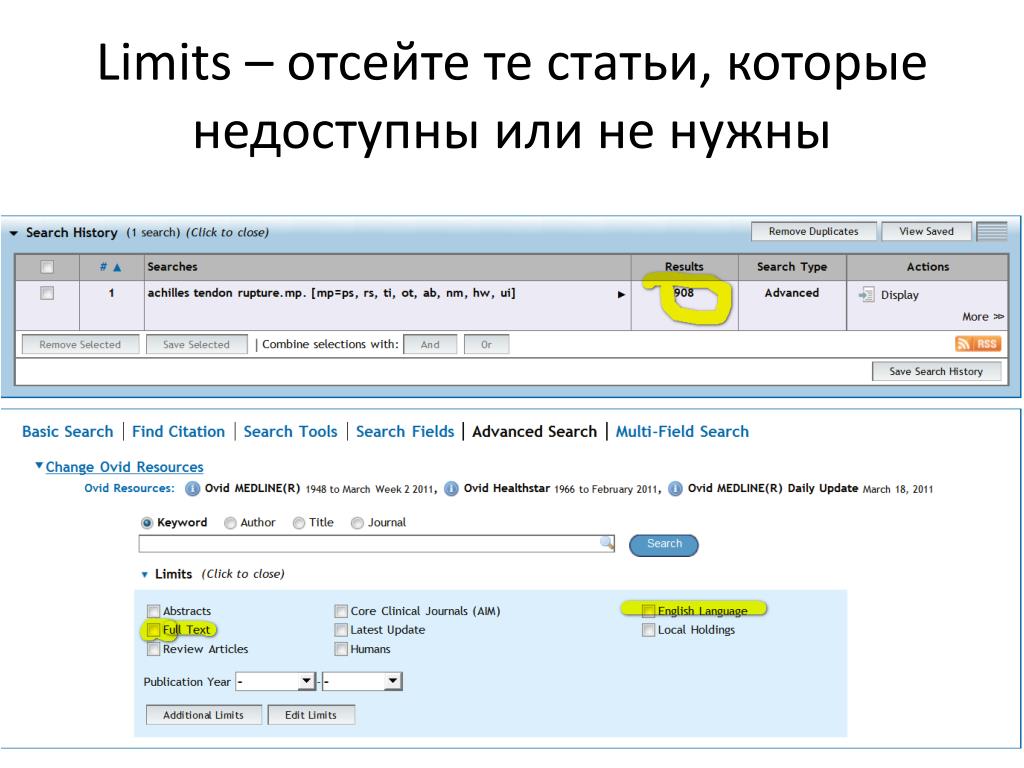Click the arrow expander next to search 1 text
Image resolution: width=1024 pixels, height=768 pixels.
(x=621, y=295)
